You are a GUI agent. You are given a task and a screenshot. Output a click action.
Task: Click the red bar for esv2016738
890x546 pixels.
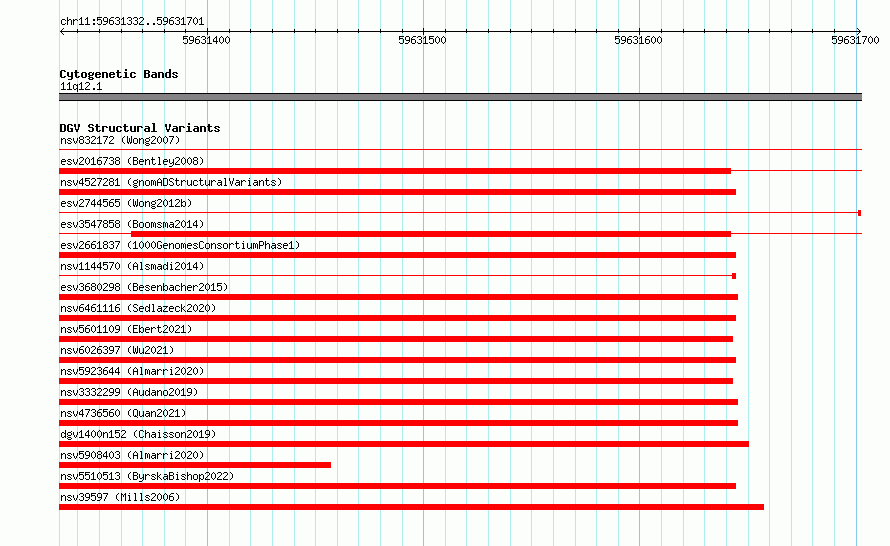pos(395,171)
